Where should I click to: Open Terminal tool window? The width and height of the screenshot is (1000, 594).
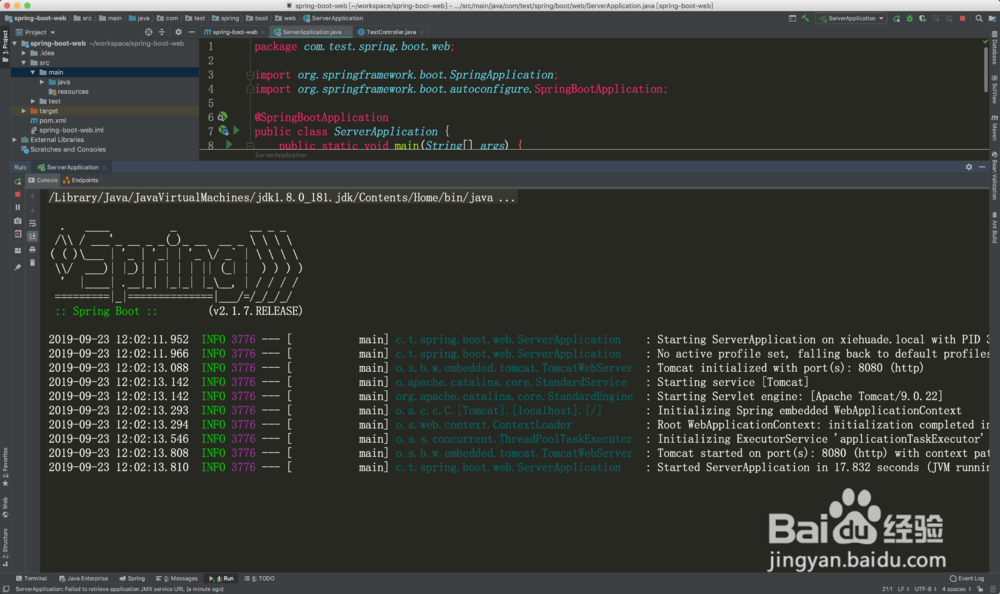pos(31,579)
